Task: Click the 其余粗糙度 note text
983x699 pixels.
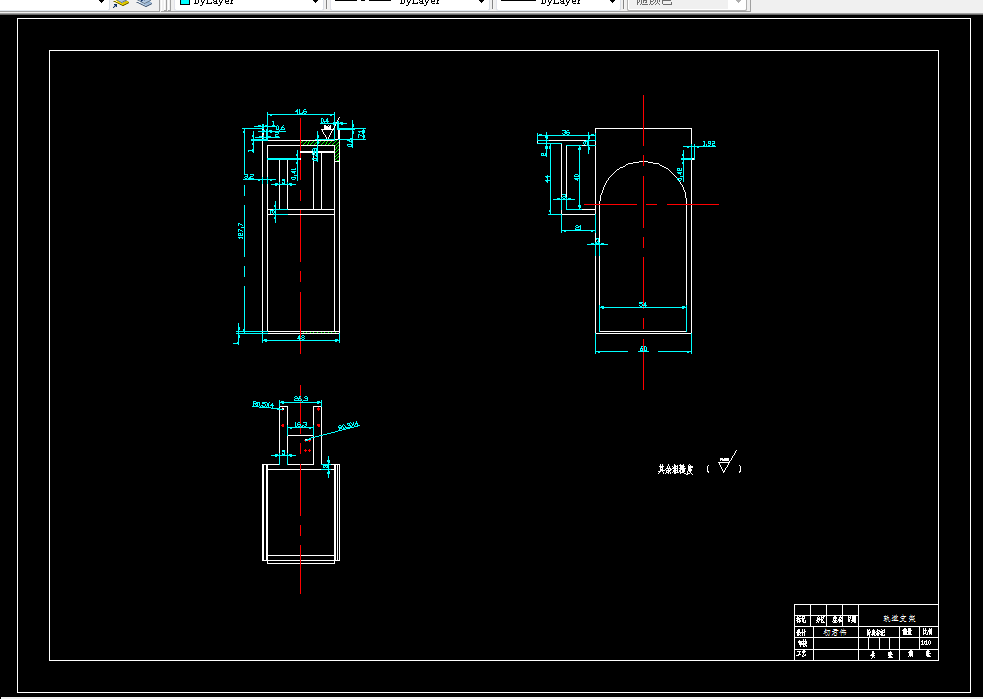Action: [675, 469]
